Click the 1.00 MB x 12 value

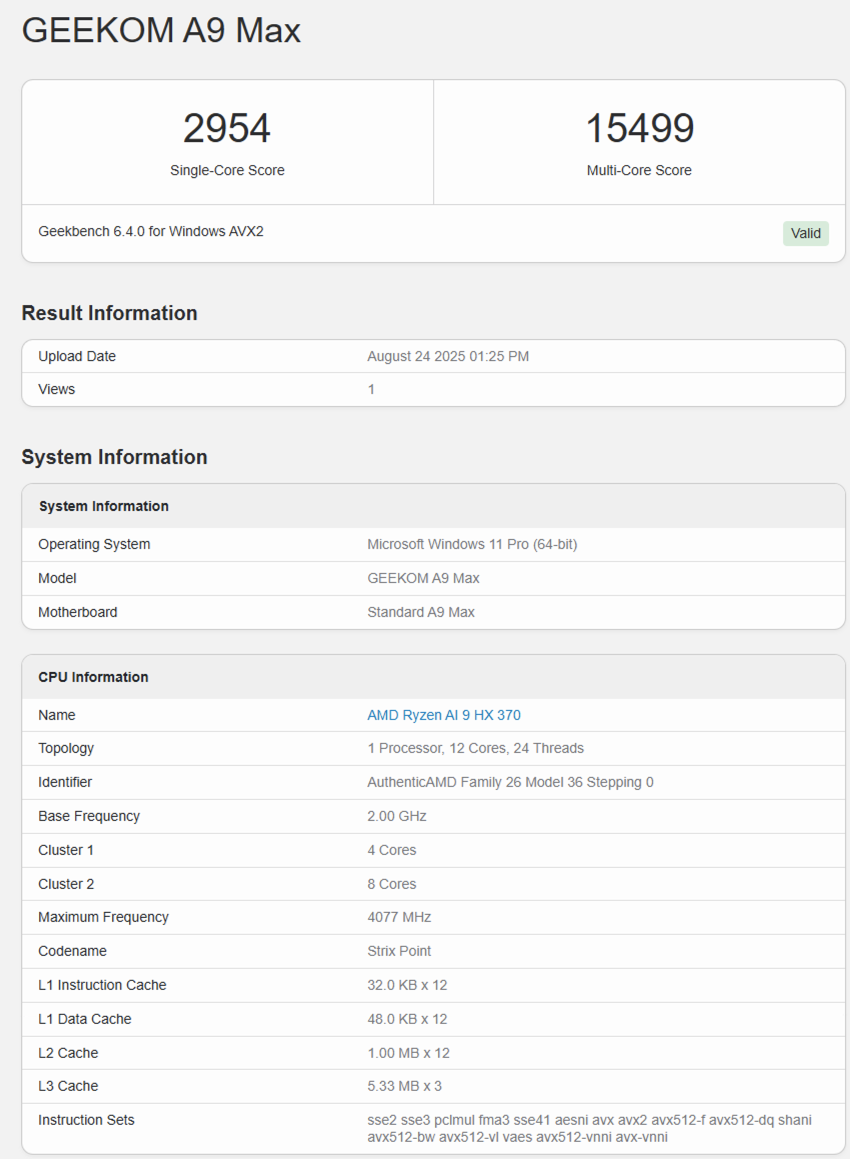click(x=408, y=1053)
